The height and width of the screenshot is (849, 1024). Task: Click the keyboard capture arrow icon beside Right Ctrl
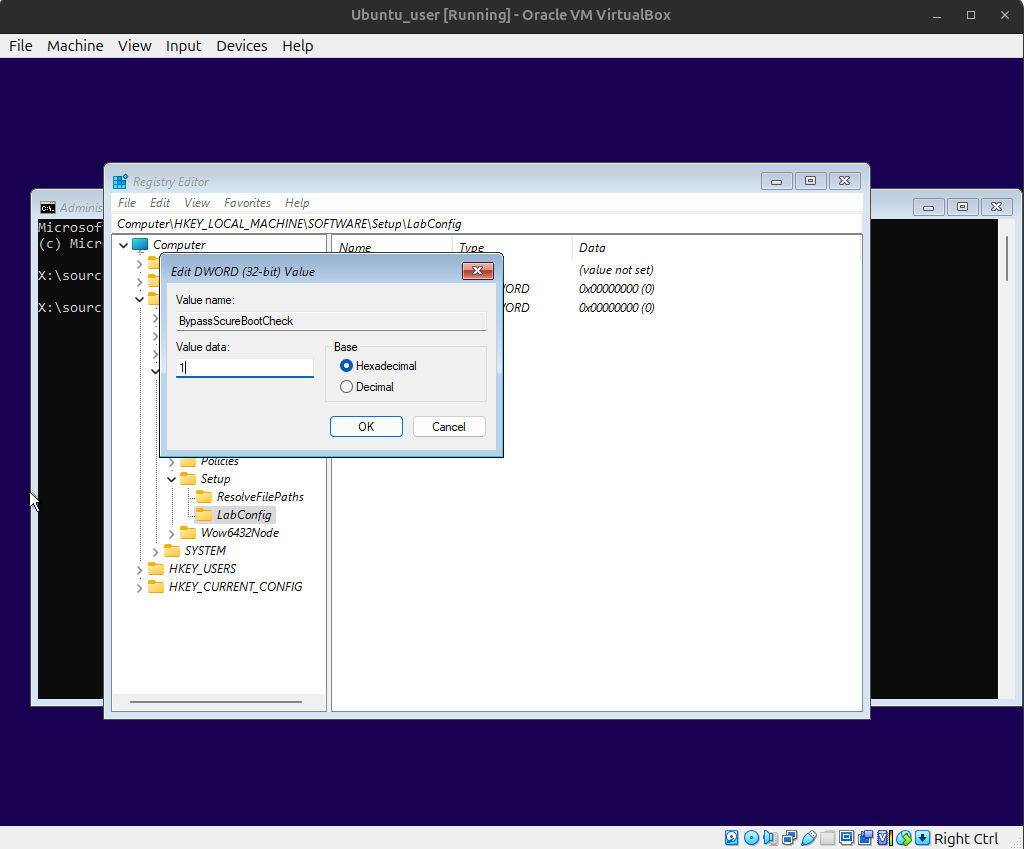point(923,838)
